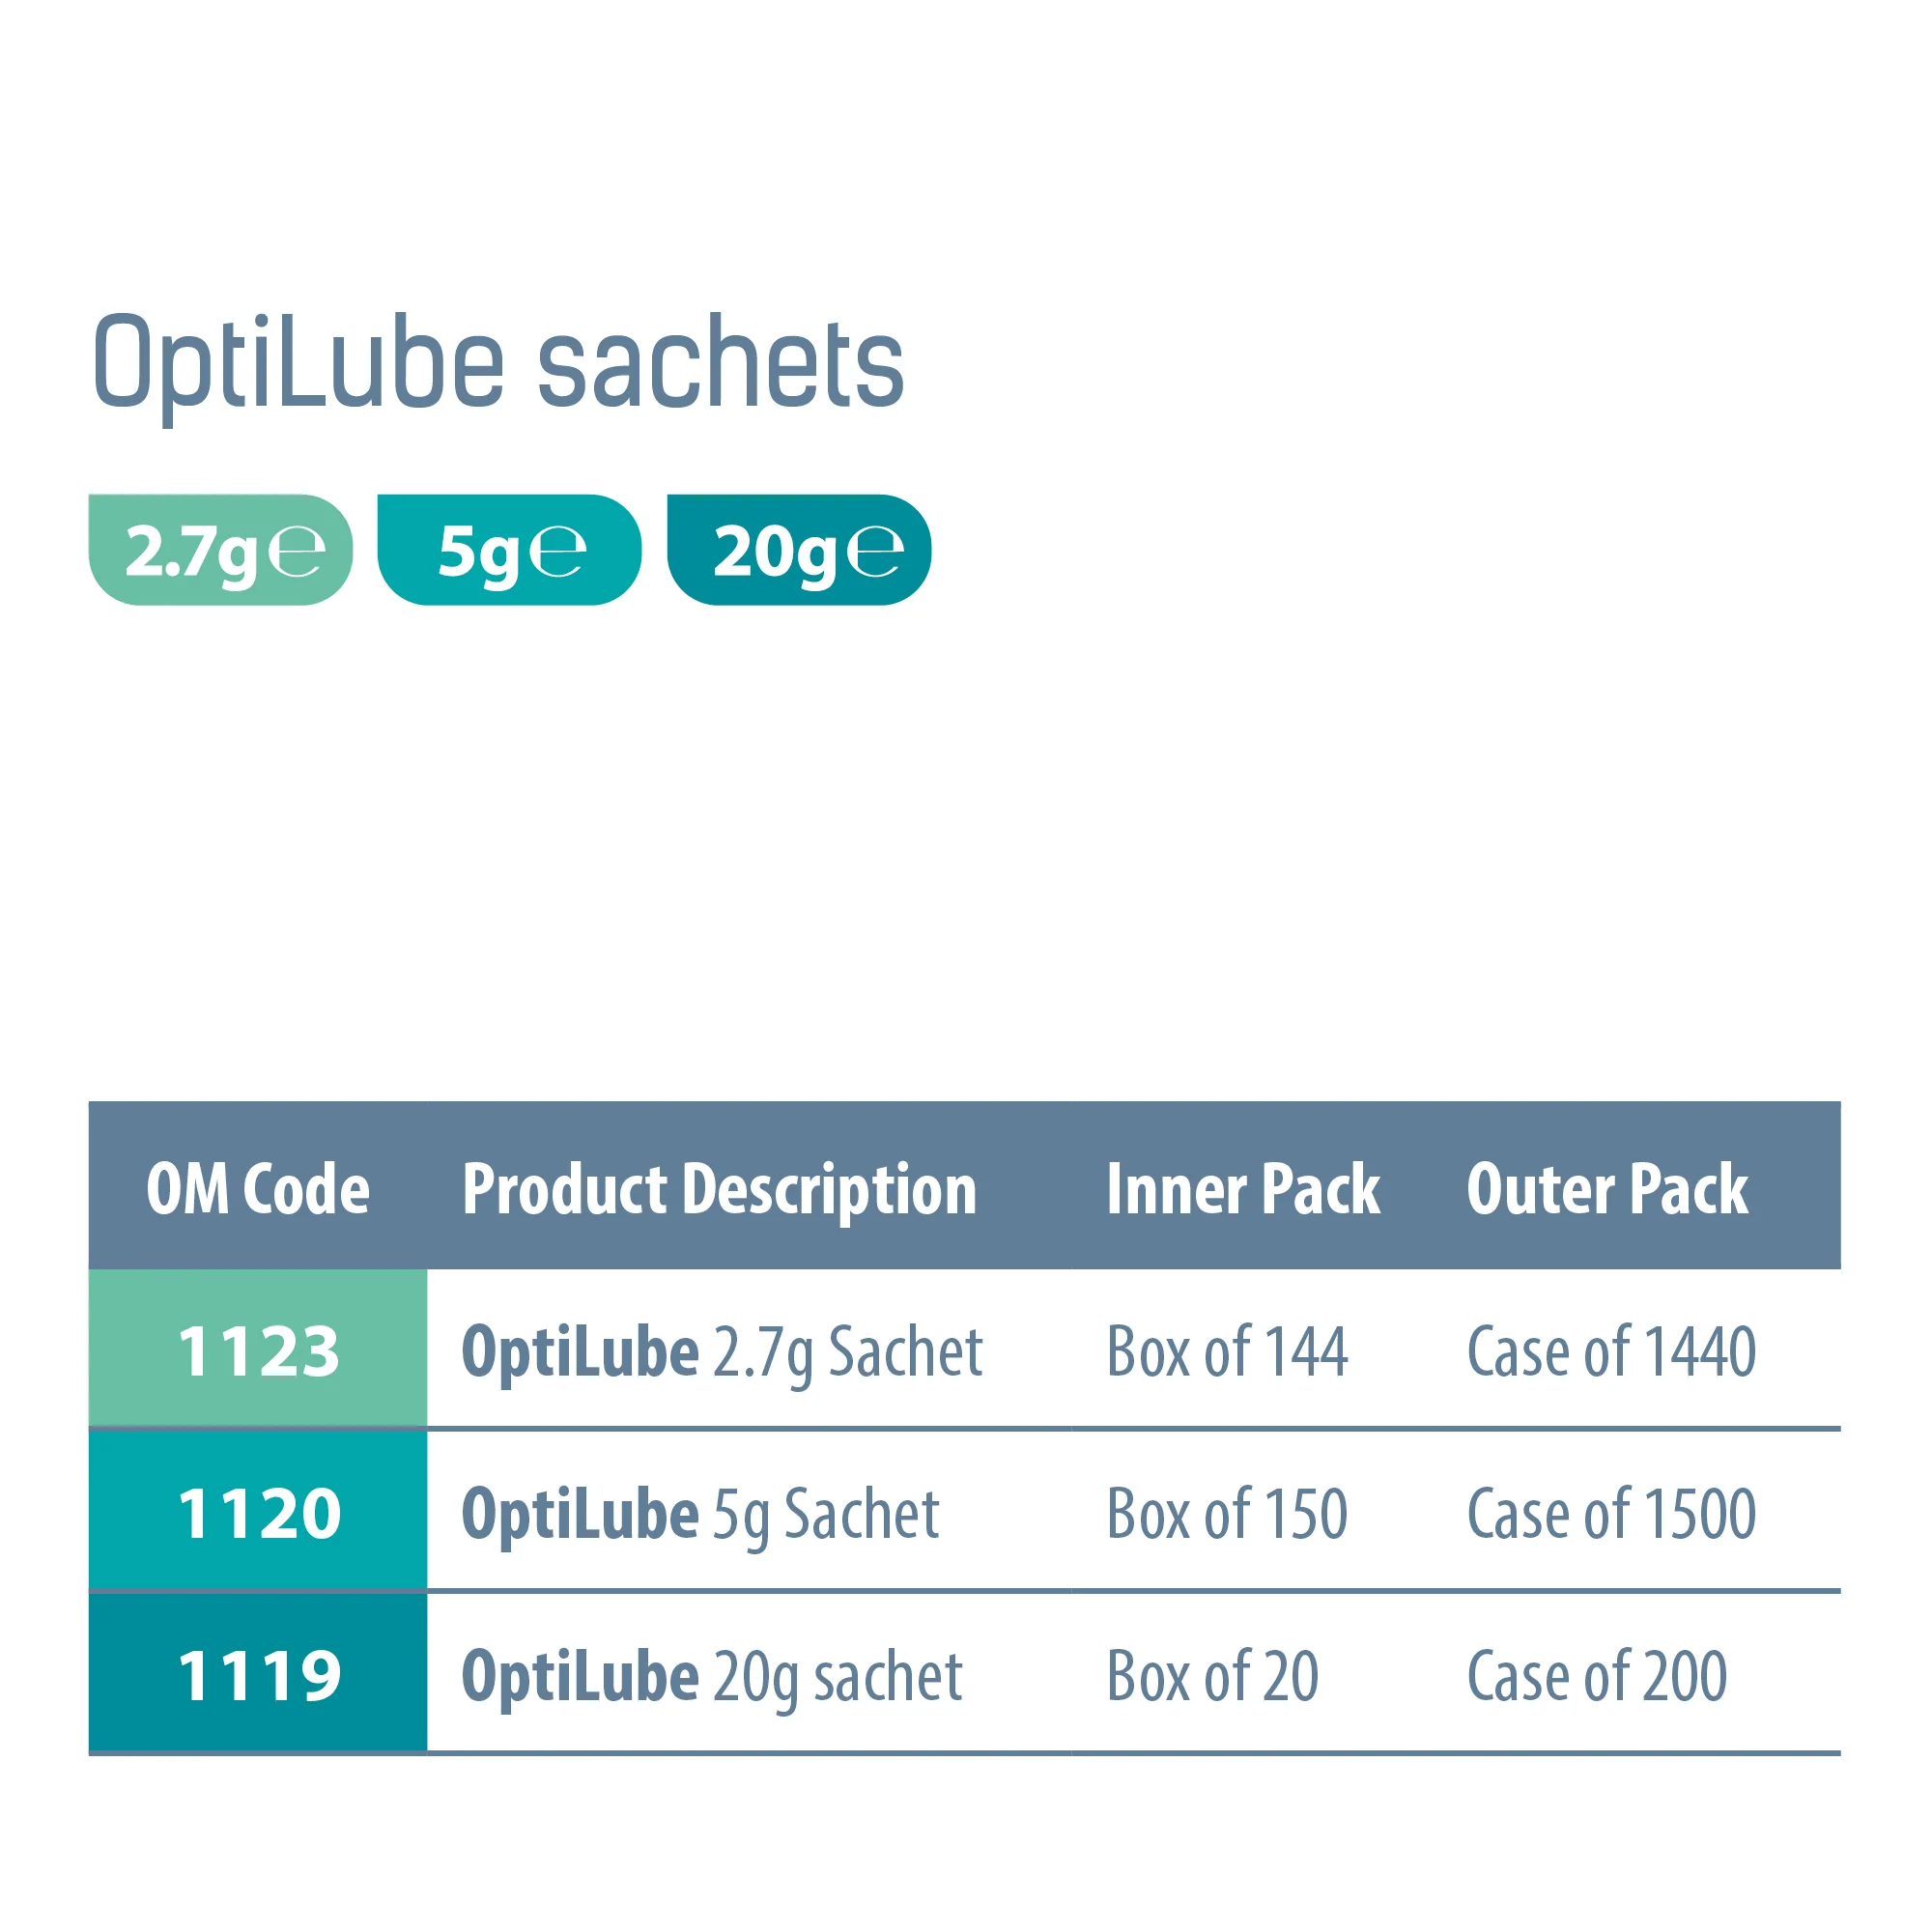Select the Box of 20 cell

[x=1212, y=1676]
